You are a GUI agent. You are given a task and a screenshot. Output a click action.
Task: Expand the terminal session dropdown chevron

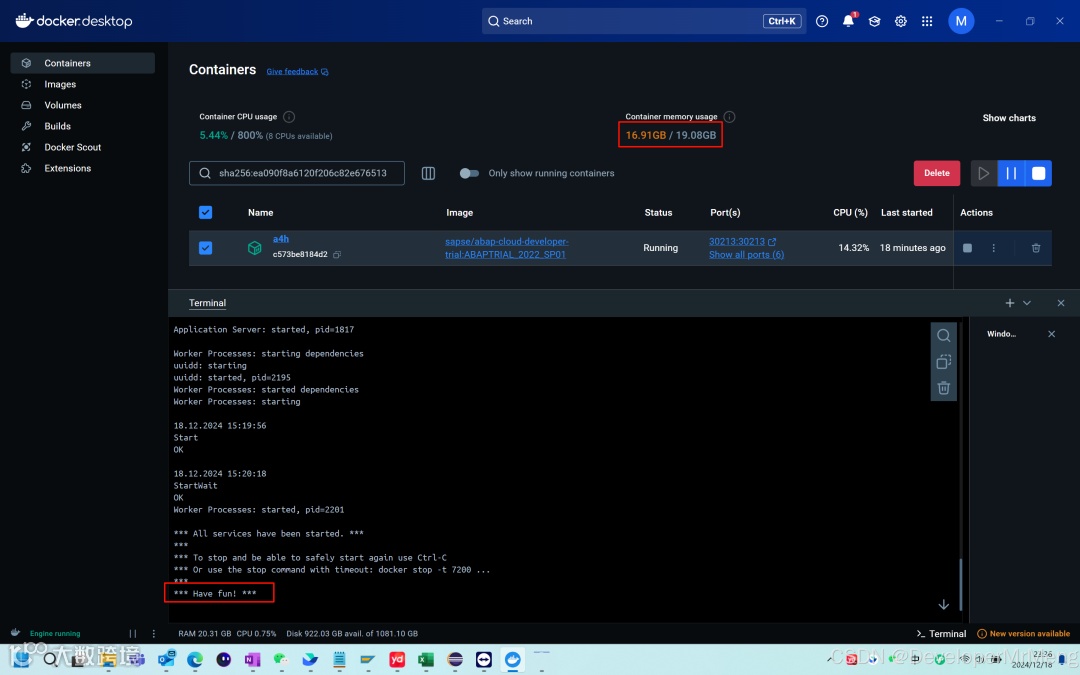tap(1026, 303)
